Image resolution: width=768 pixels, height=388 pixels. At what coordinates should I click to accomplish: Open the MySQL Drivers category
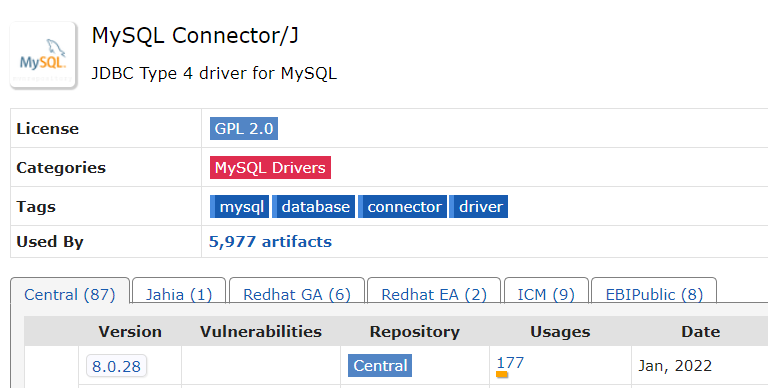tap(270, 168)
